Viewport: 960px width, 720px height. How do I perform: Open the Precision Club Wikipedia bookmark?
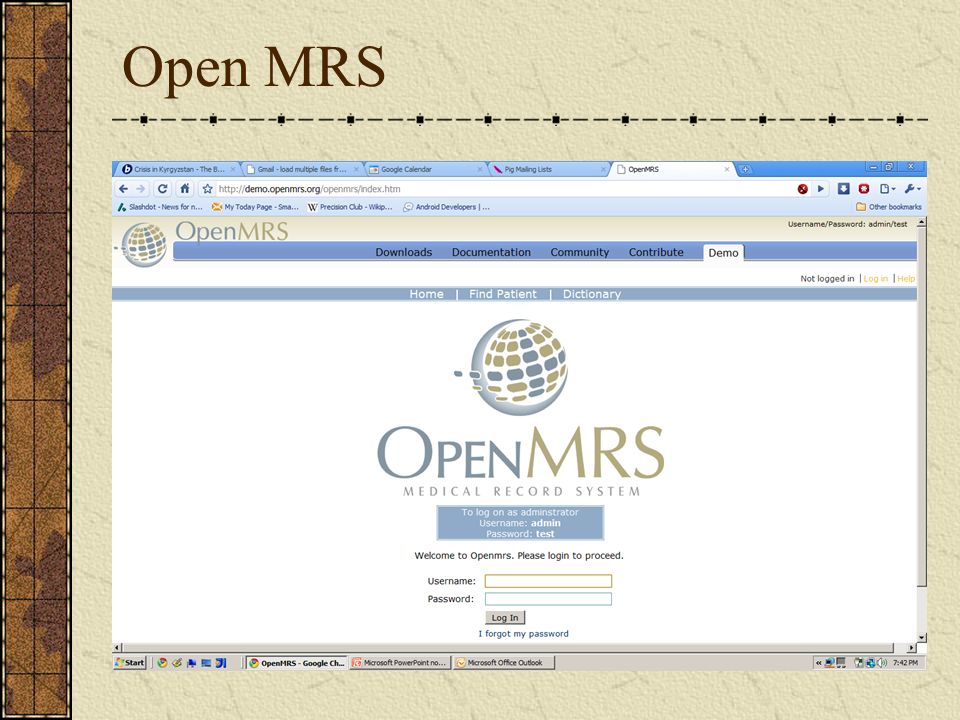pyautogui.click(x=350, y=207)
